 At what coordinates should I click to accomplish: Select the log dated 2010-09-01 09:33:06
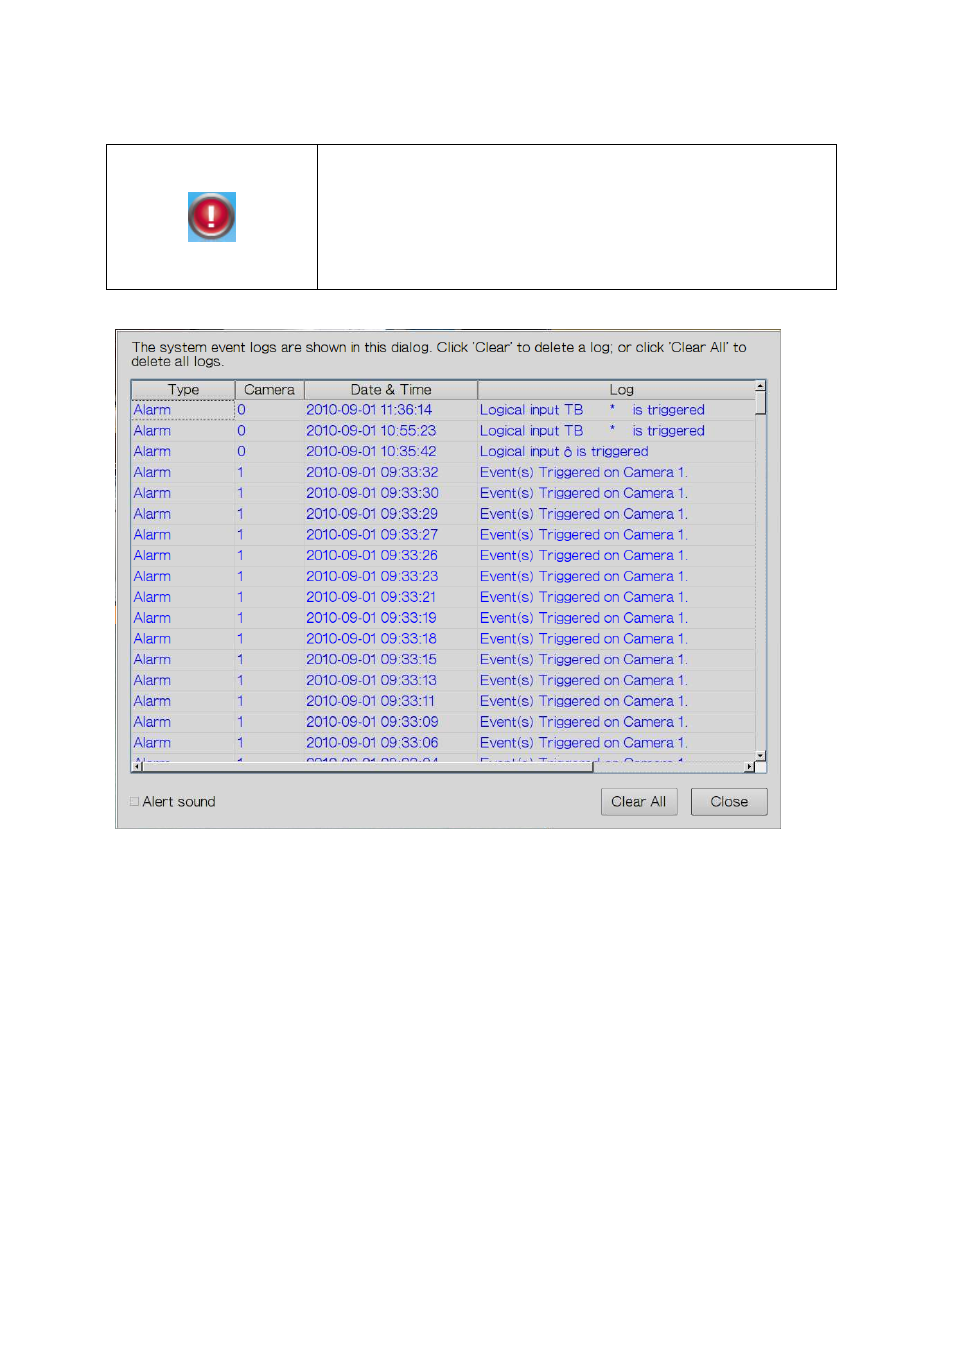pyautogui.click(x=443, y=743)
